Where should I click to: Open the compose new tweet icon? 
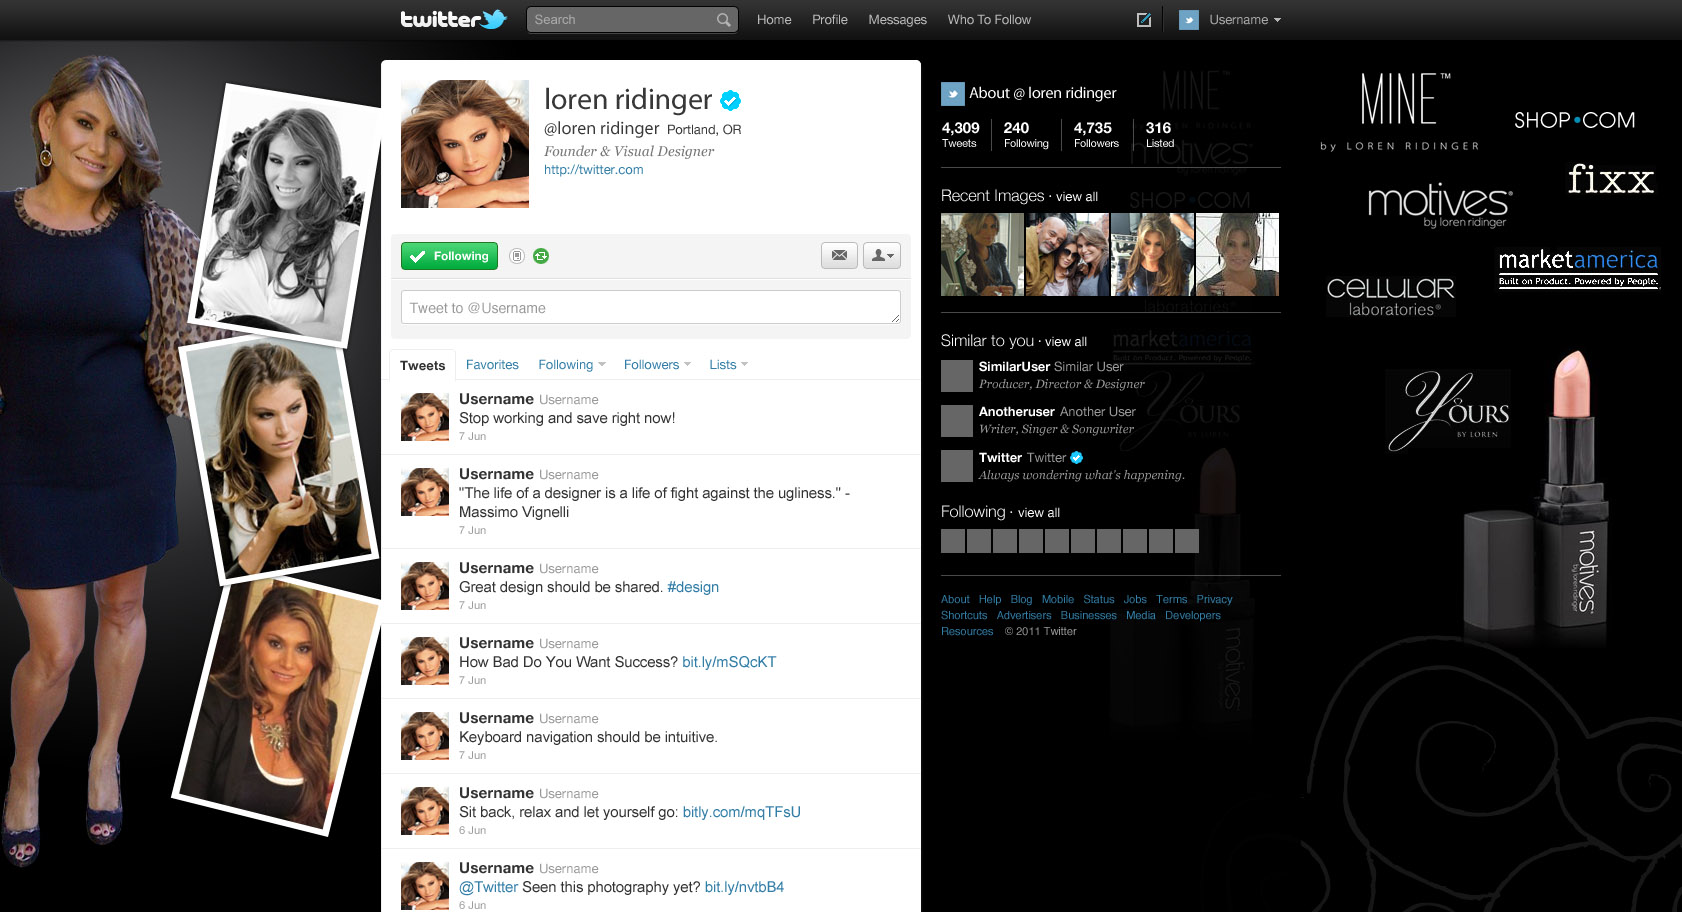point(1144,20)
